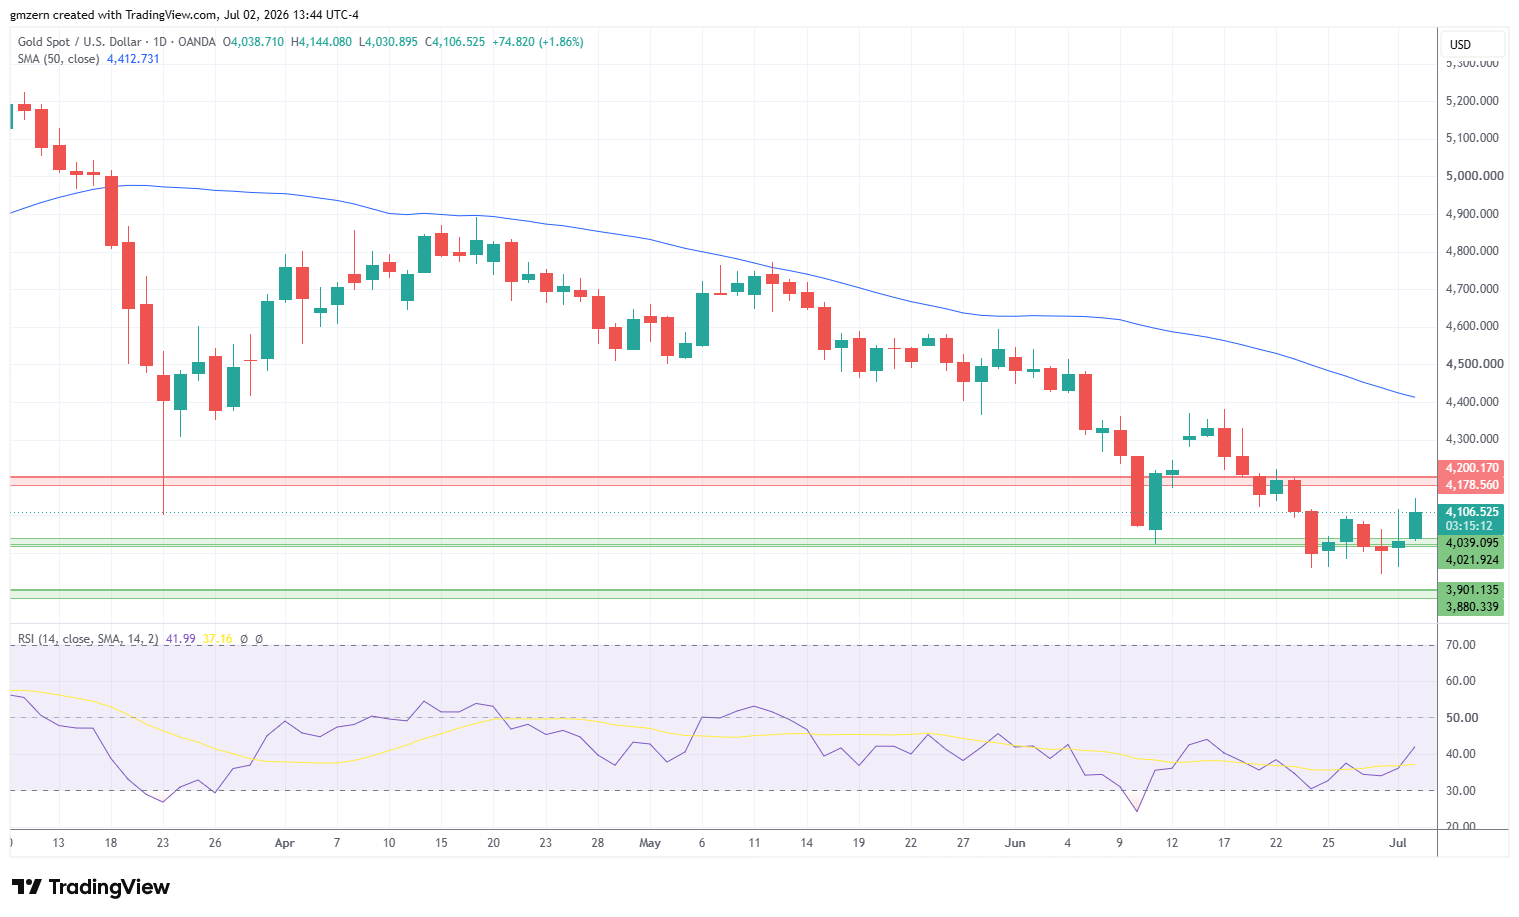The width and height of the screenshot is (1519, 917).
Task: Click the SMA value 4,412.731
Action: pyautogui.click(x=133, y=59)
